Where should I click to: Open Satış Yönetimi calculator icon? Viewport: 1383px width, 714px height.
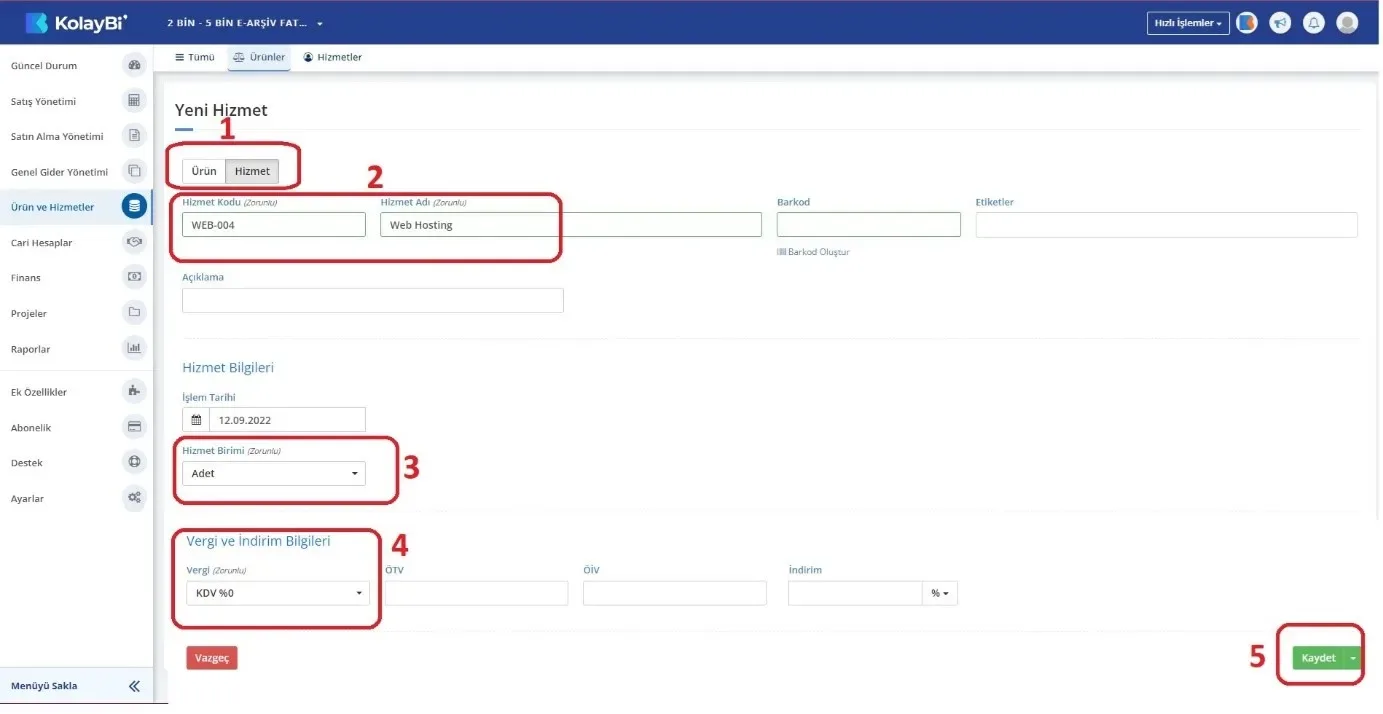click(x=134, y=101)
